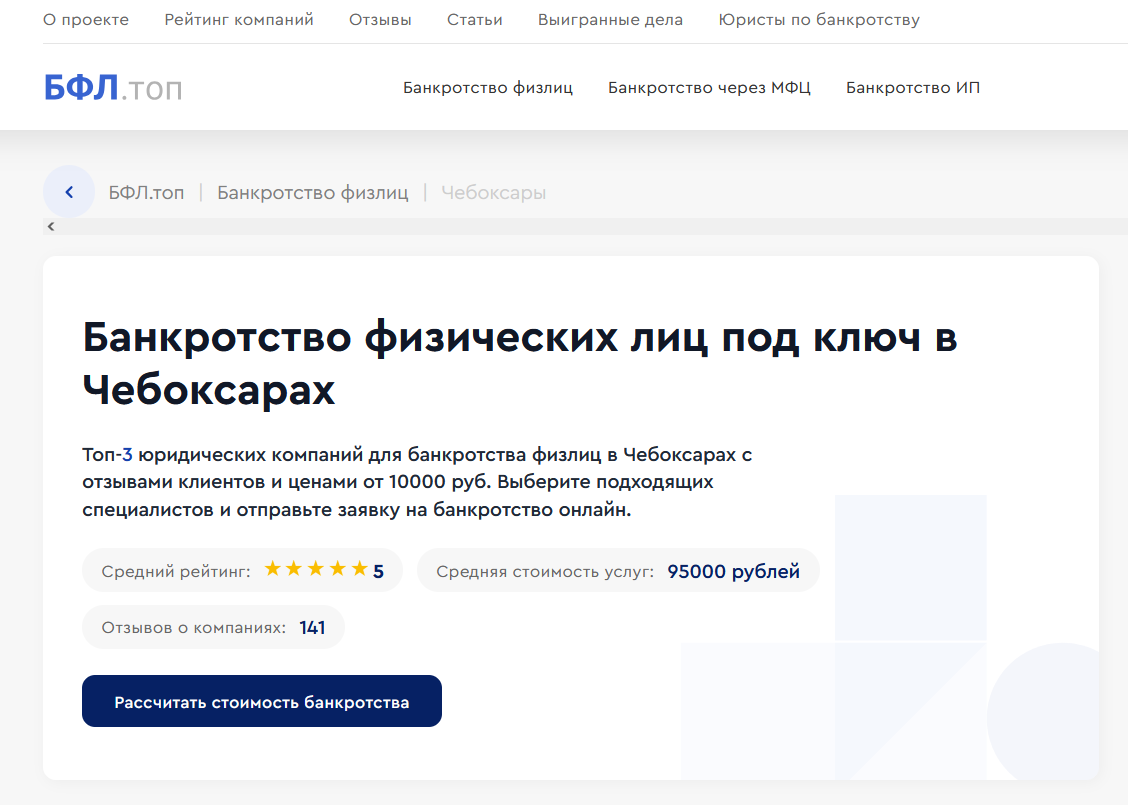Open the О проекте page

click(x=86, y=20)
